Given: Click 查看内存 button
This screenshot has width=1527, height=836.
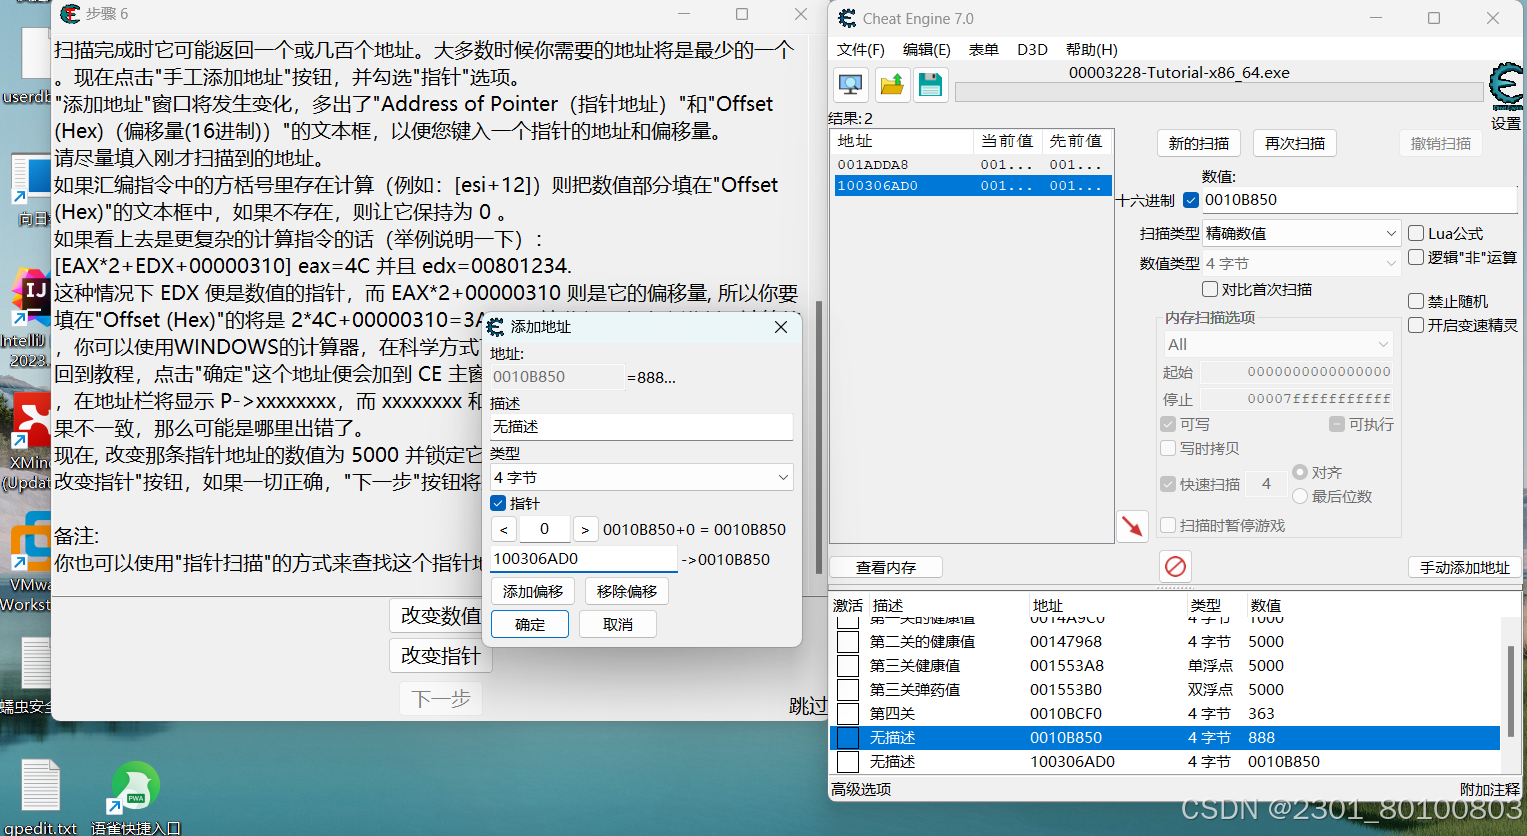Looking at the screenshot, I should pos(886,567).
